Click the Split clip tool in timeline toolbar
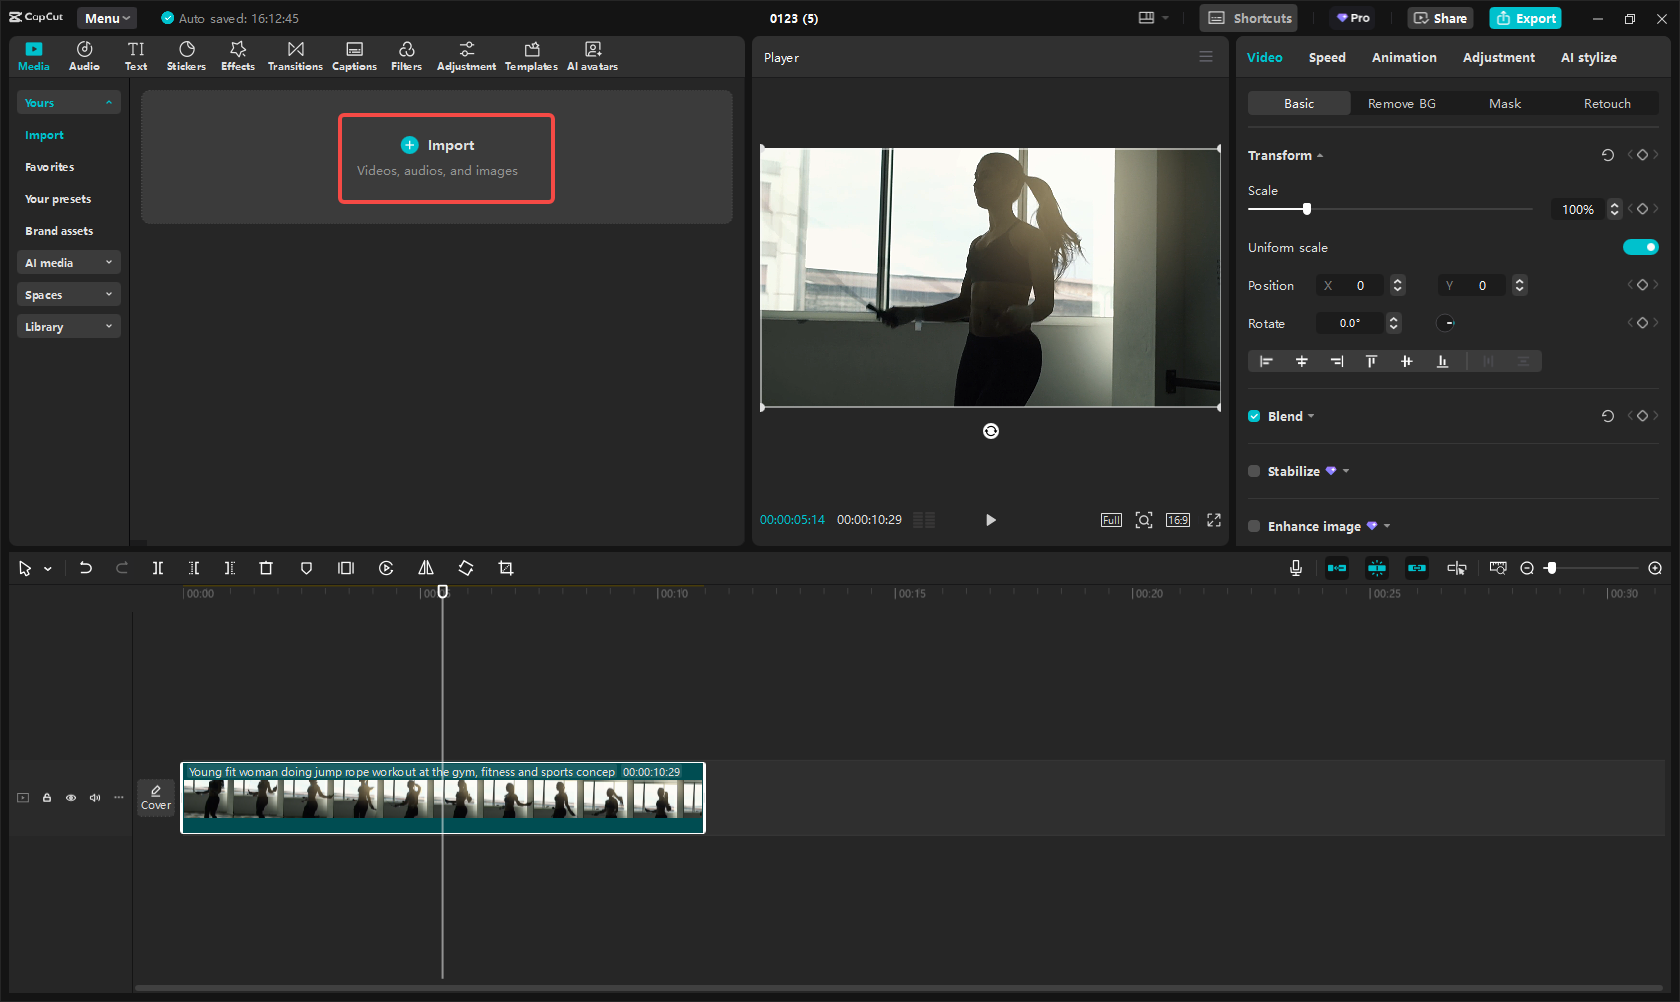This screenshot has width=1680, height=1002. 158,568
